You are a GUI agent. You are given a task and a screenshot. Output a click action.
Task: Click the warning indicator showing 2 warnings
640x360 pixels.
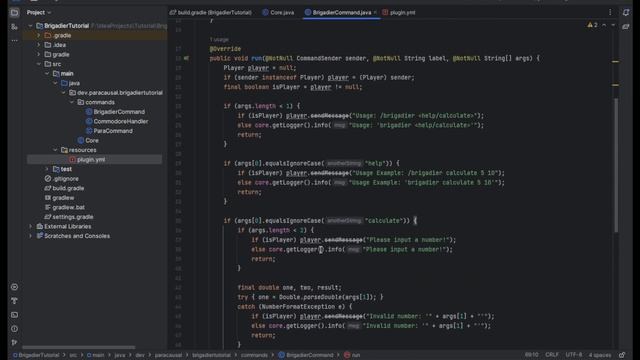[592, 25]
